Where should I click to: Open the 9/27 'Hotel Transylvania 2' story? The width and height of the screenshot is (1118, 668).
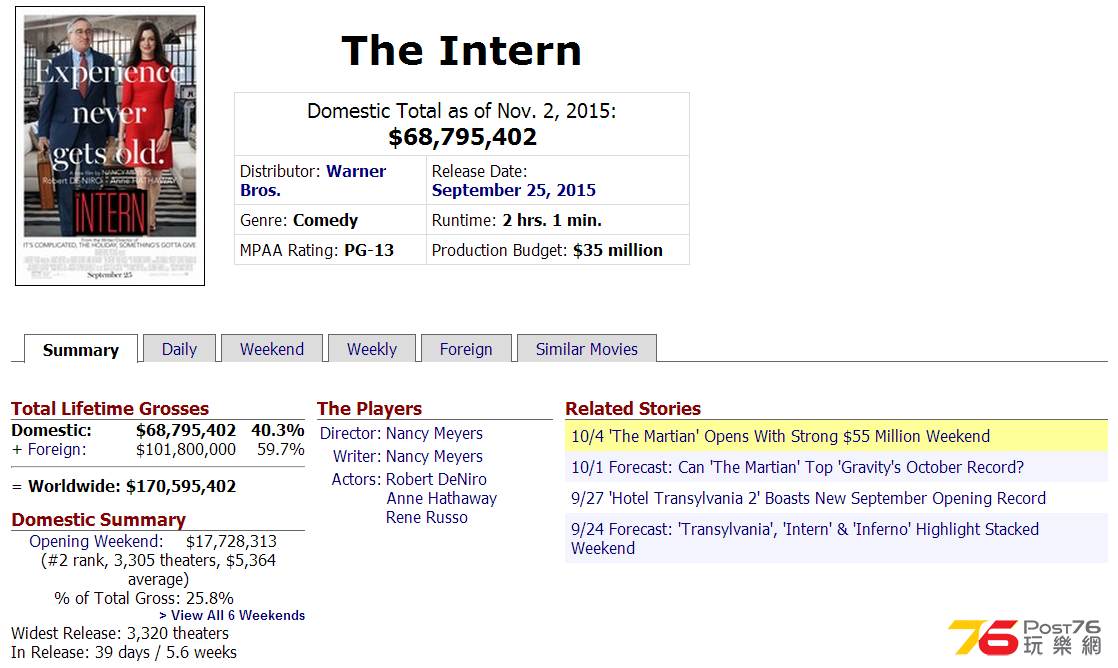tap(808, 498)
